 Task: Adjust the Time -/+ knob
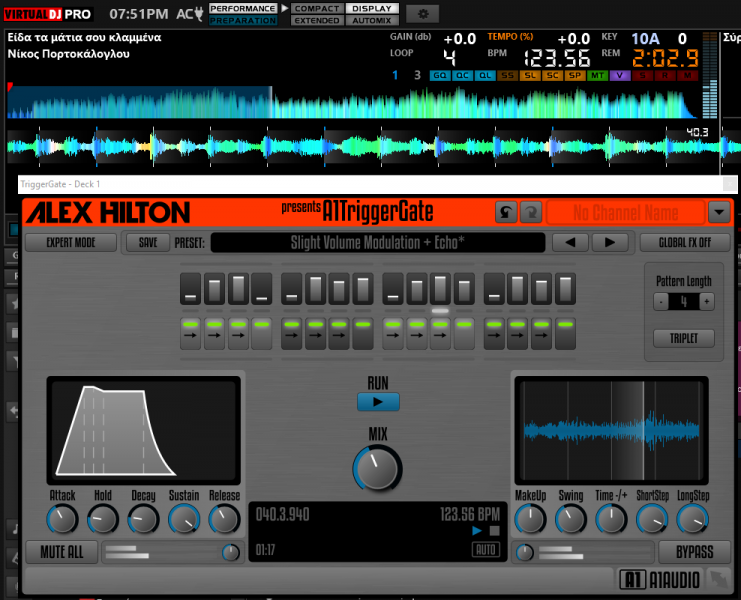coord(611,519)
